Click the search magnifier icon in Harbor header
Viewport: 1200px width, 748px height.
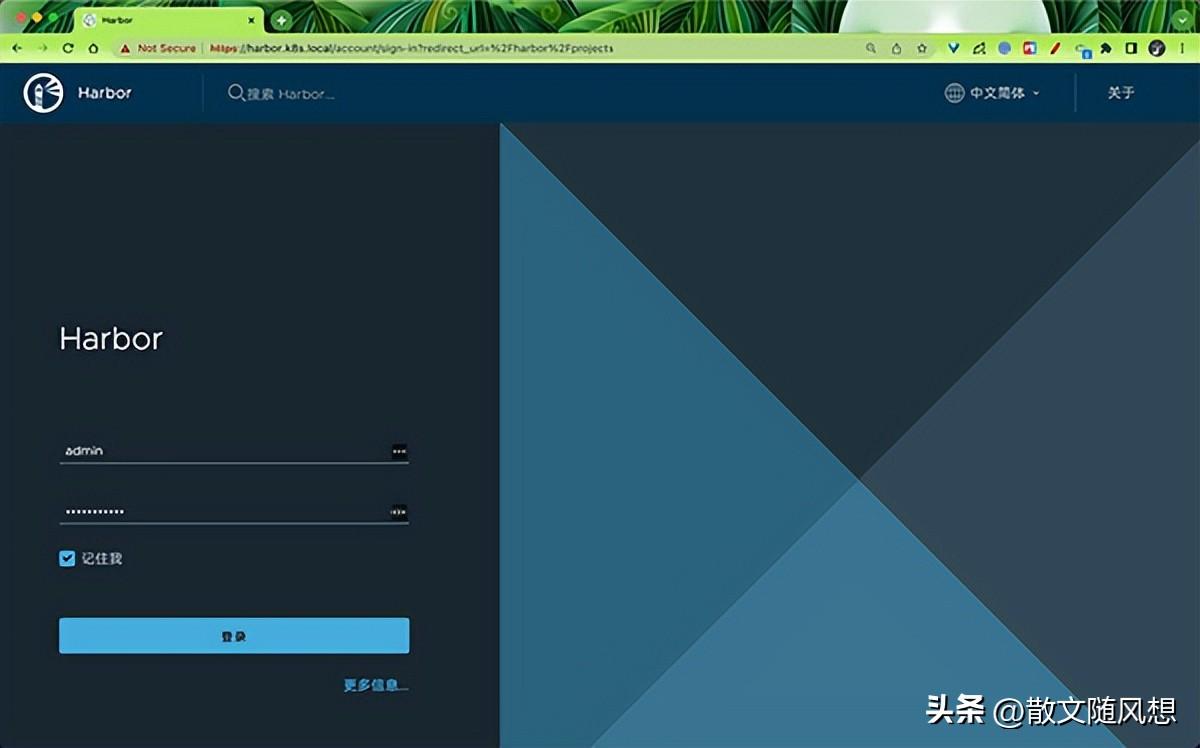(x=236, y=93)
